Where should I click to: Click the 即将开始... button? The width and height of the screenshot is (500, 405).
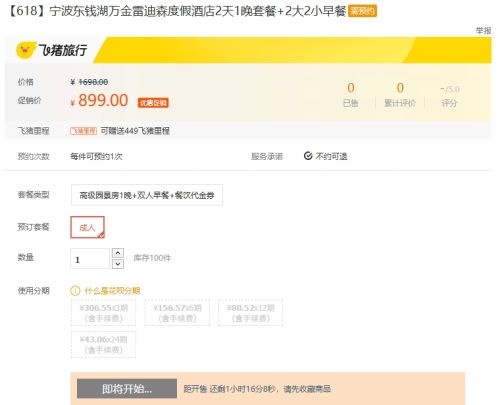click(x=127, y=389)
